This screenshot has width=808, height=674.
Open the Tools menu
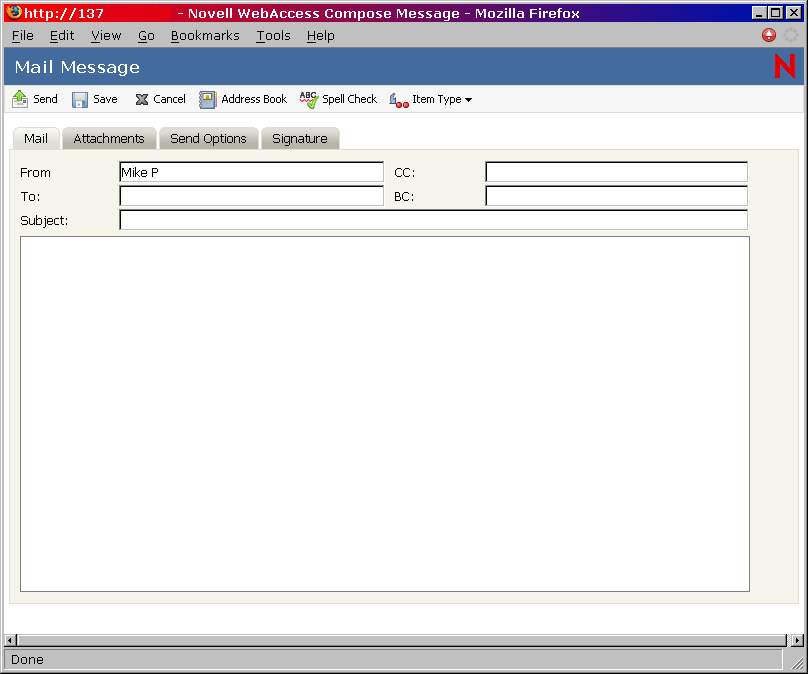point(274,36)
